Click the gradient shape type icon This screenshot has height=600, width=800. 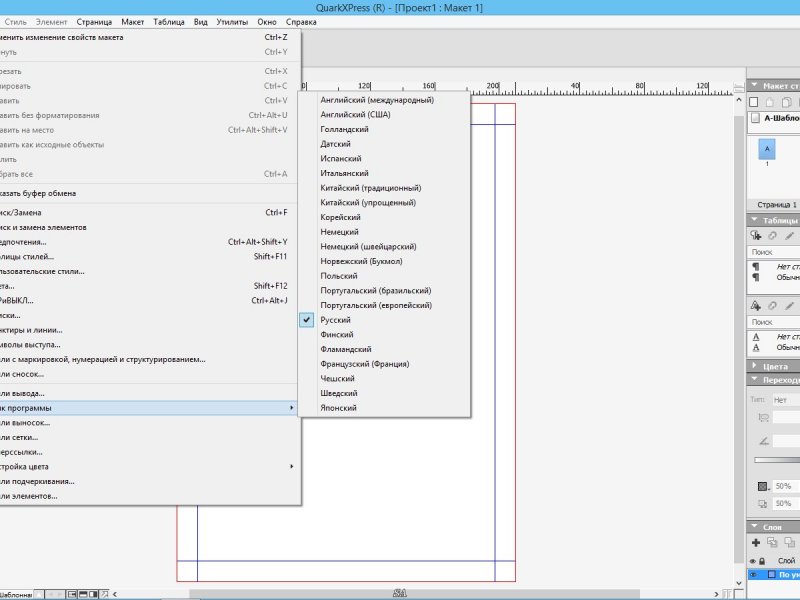(763, 418)
